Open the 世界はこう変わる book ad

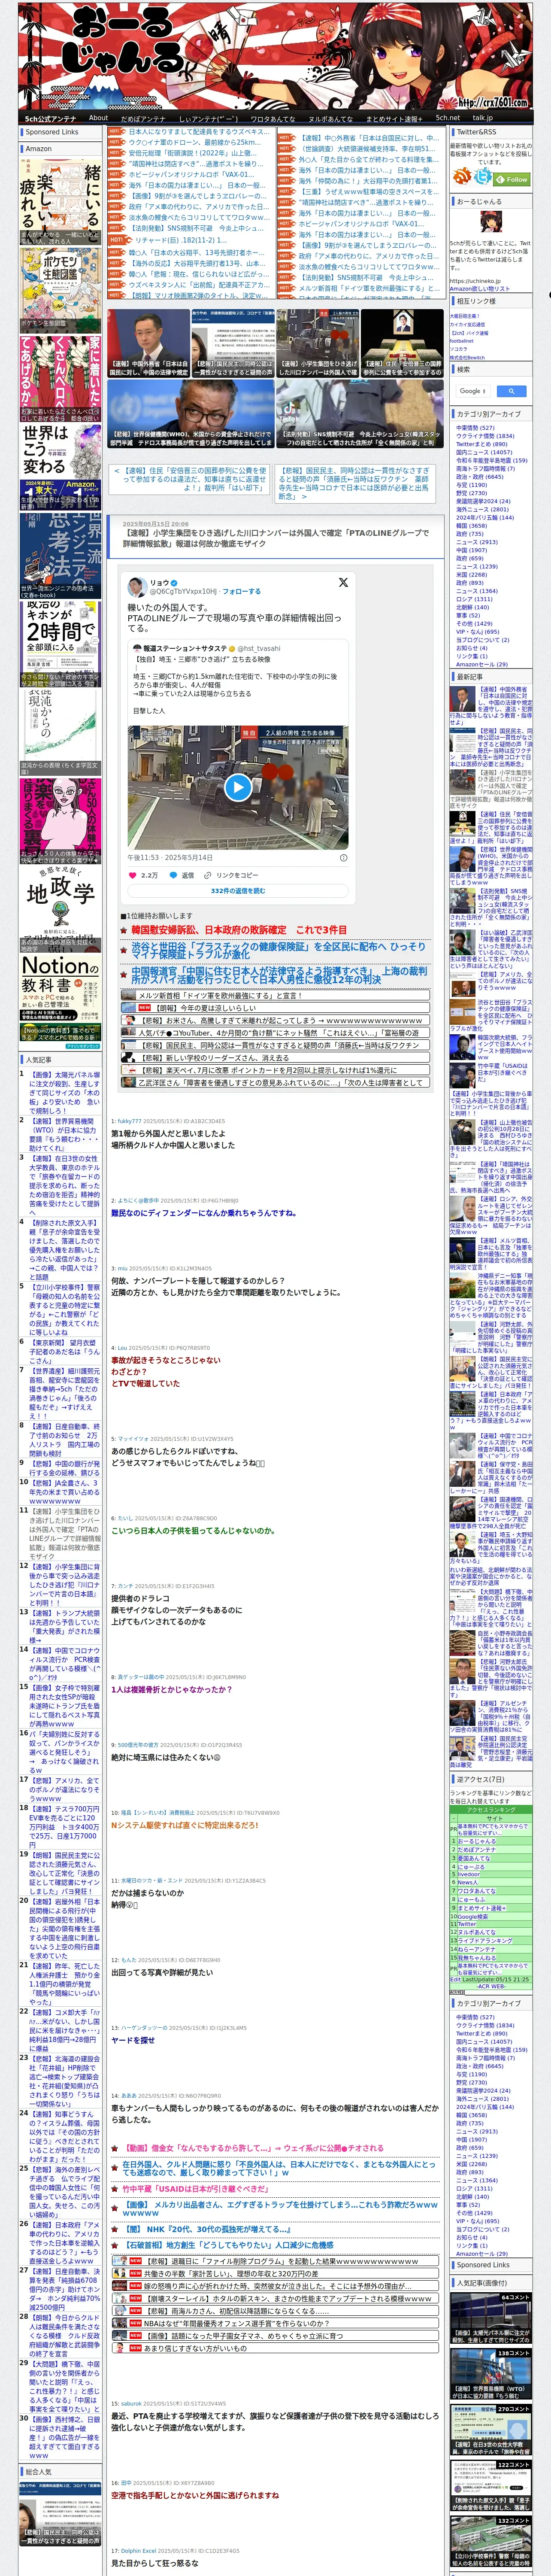[61, 467]
